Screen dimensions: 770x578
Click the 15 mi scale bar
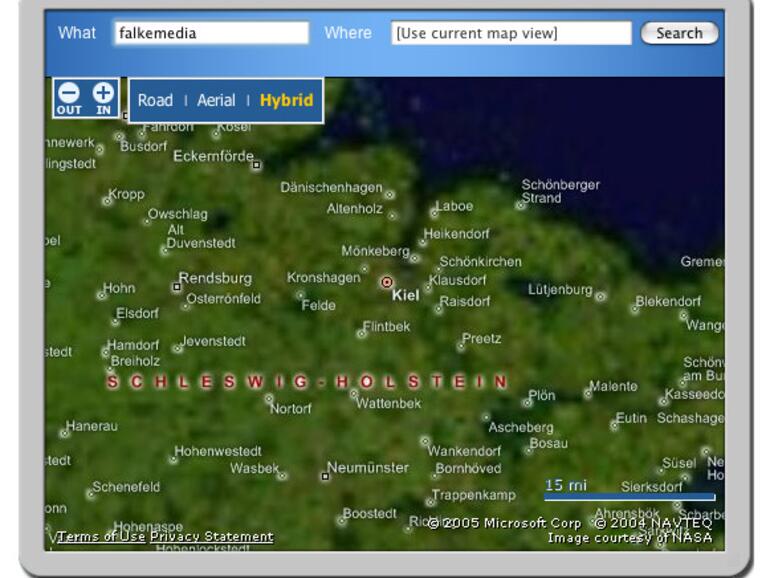tap(629, 495)
